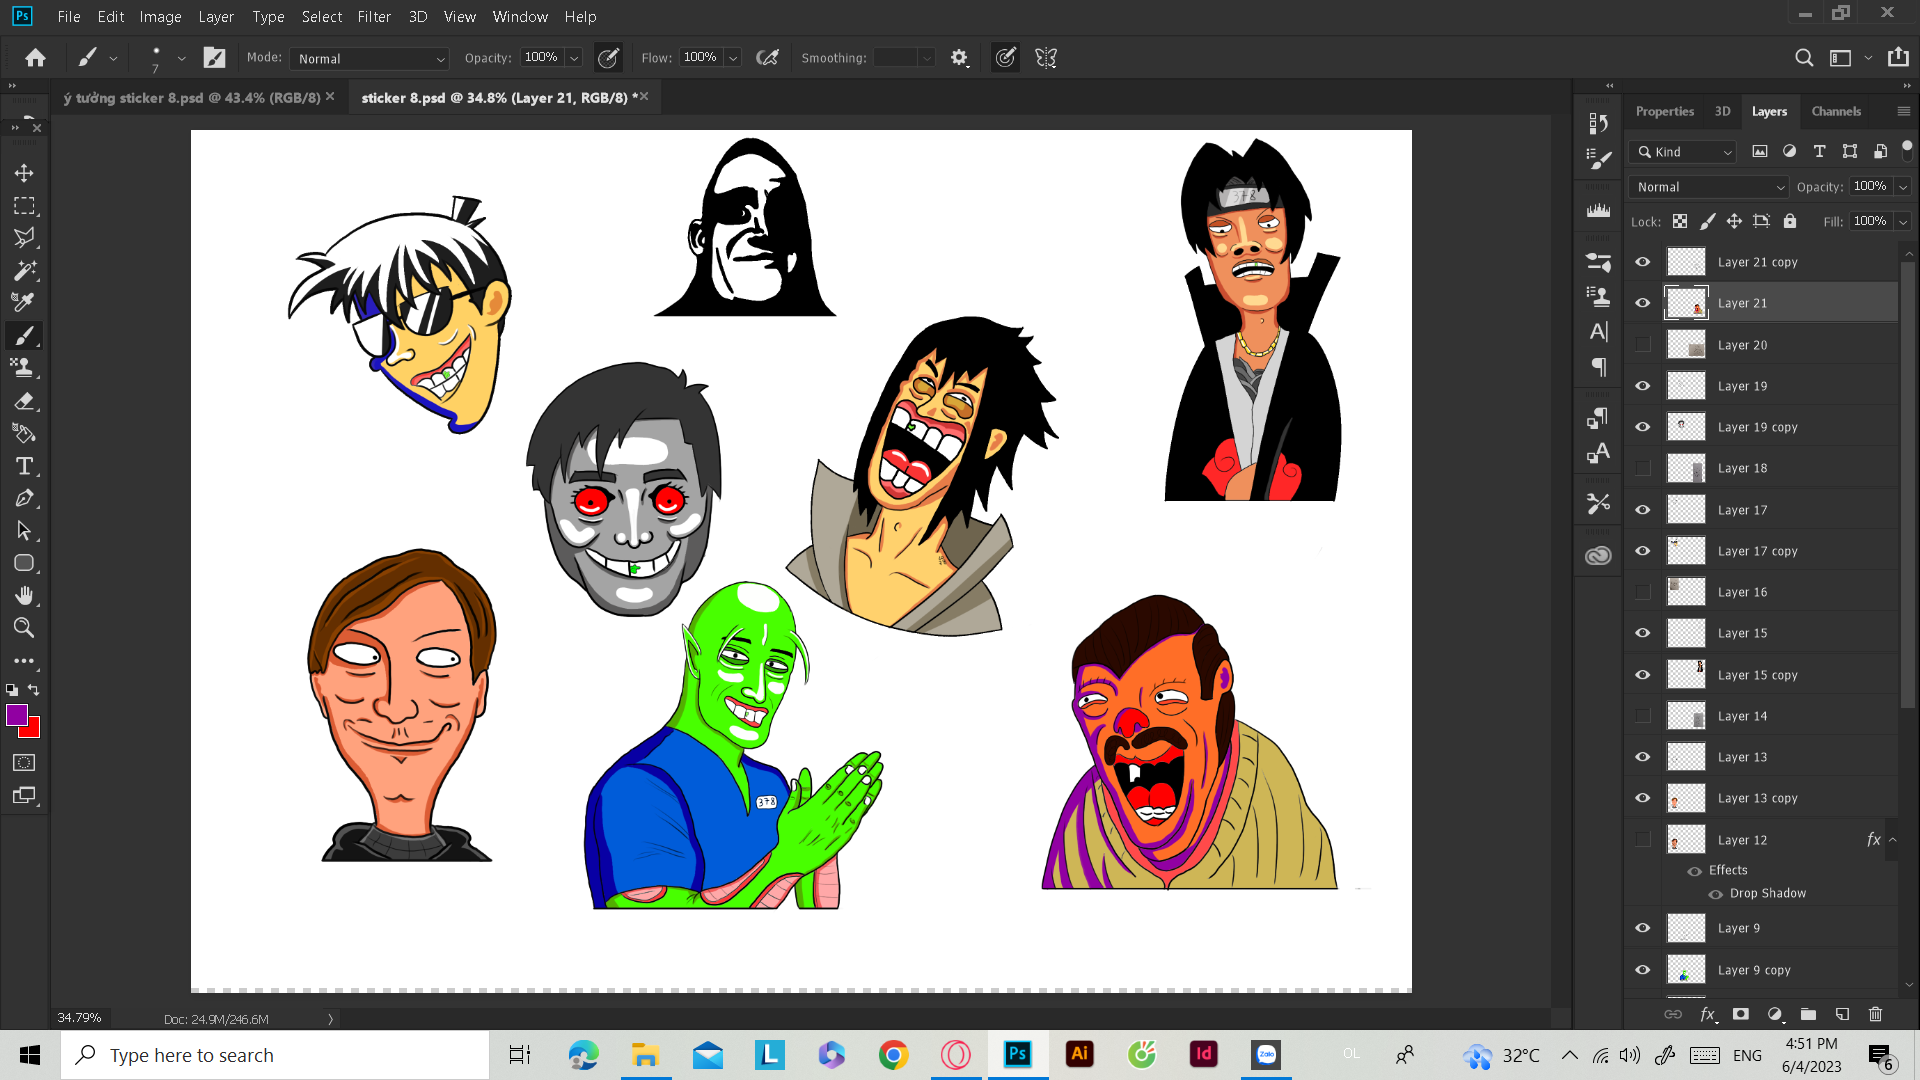Viewport: 1920px width, 1080px height.
Task: Open the Image menu
Action: (x=160, y=17)
